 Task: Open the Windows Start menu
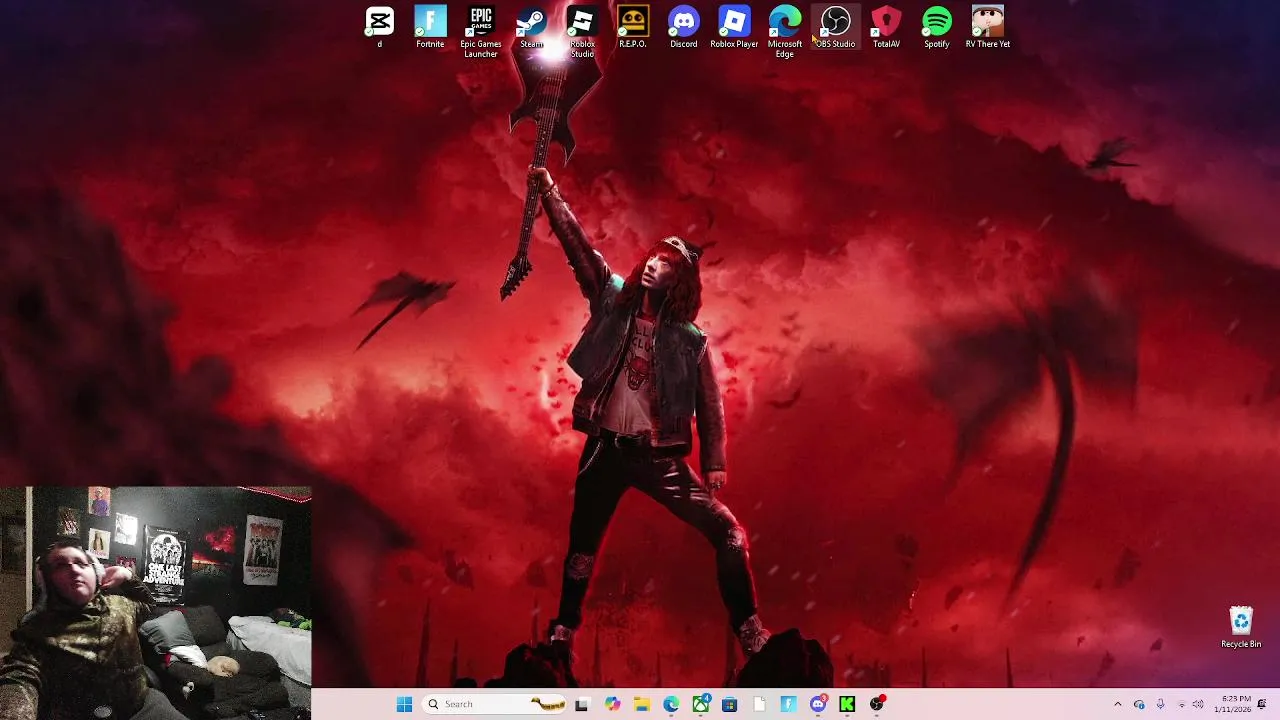404,704
